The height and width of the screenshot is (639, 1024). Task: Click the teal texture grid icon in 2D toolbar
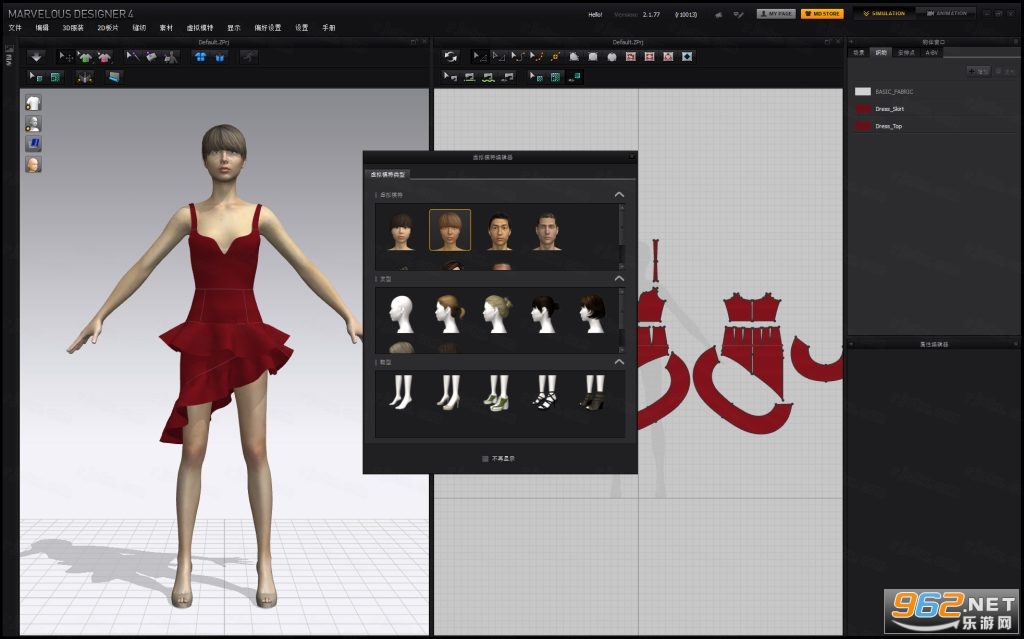click(x=555, y=77)
